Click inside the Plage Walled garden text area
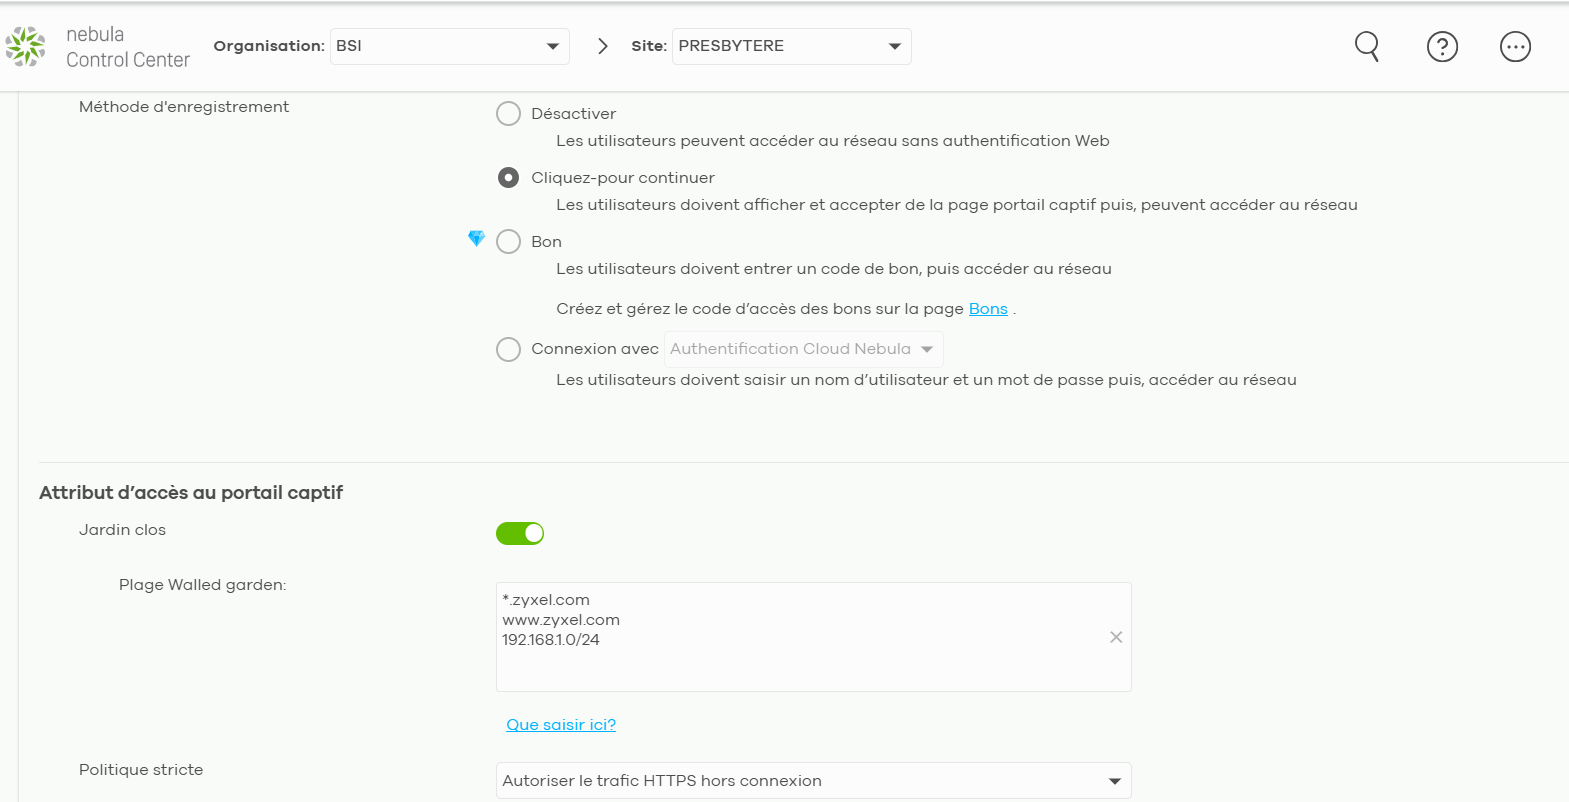 click(x=813, y=637)
